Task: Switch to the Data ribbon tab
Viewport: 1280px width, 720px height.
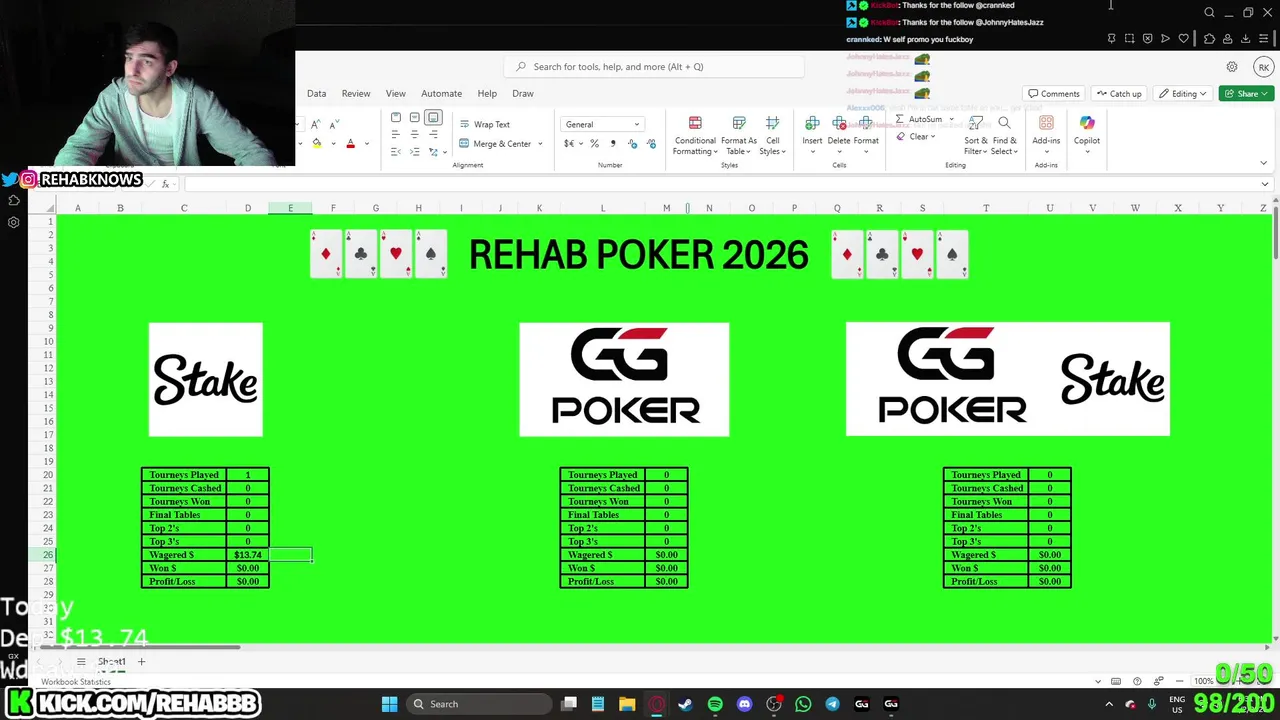Action: (x=316, y=93)
